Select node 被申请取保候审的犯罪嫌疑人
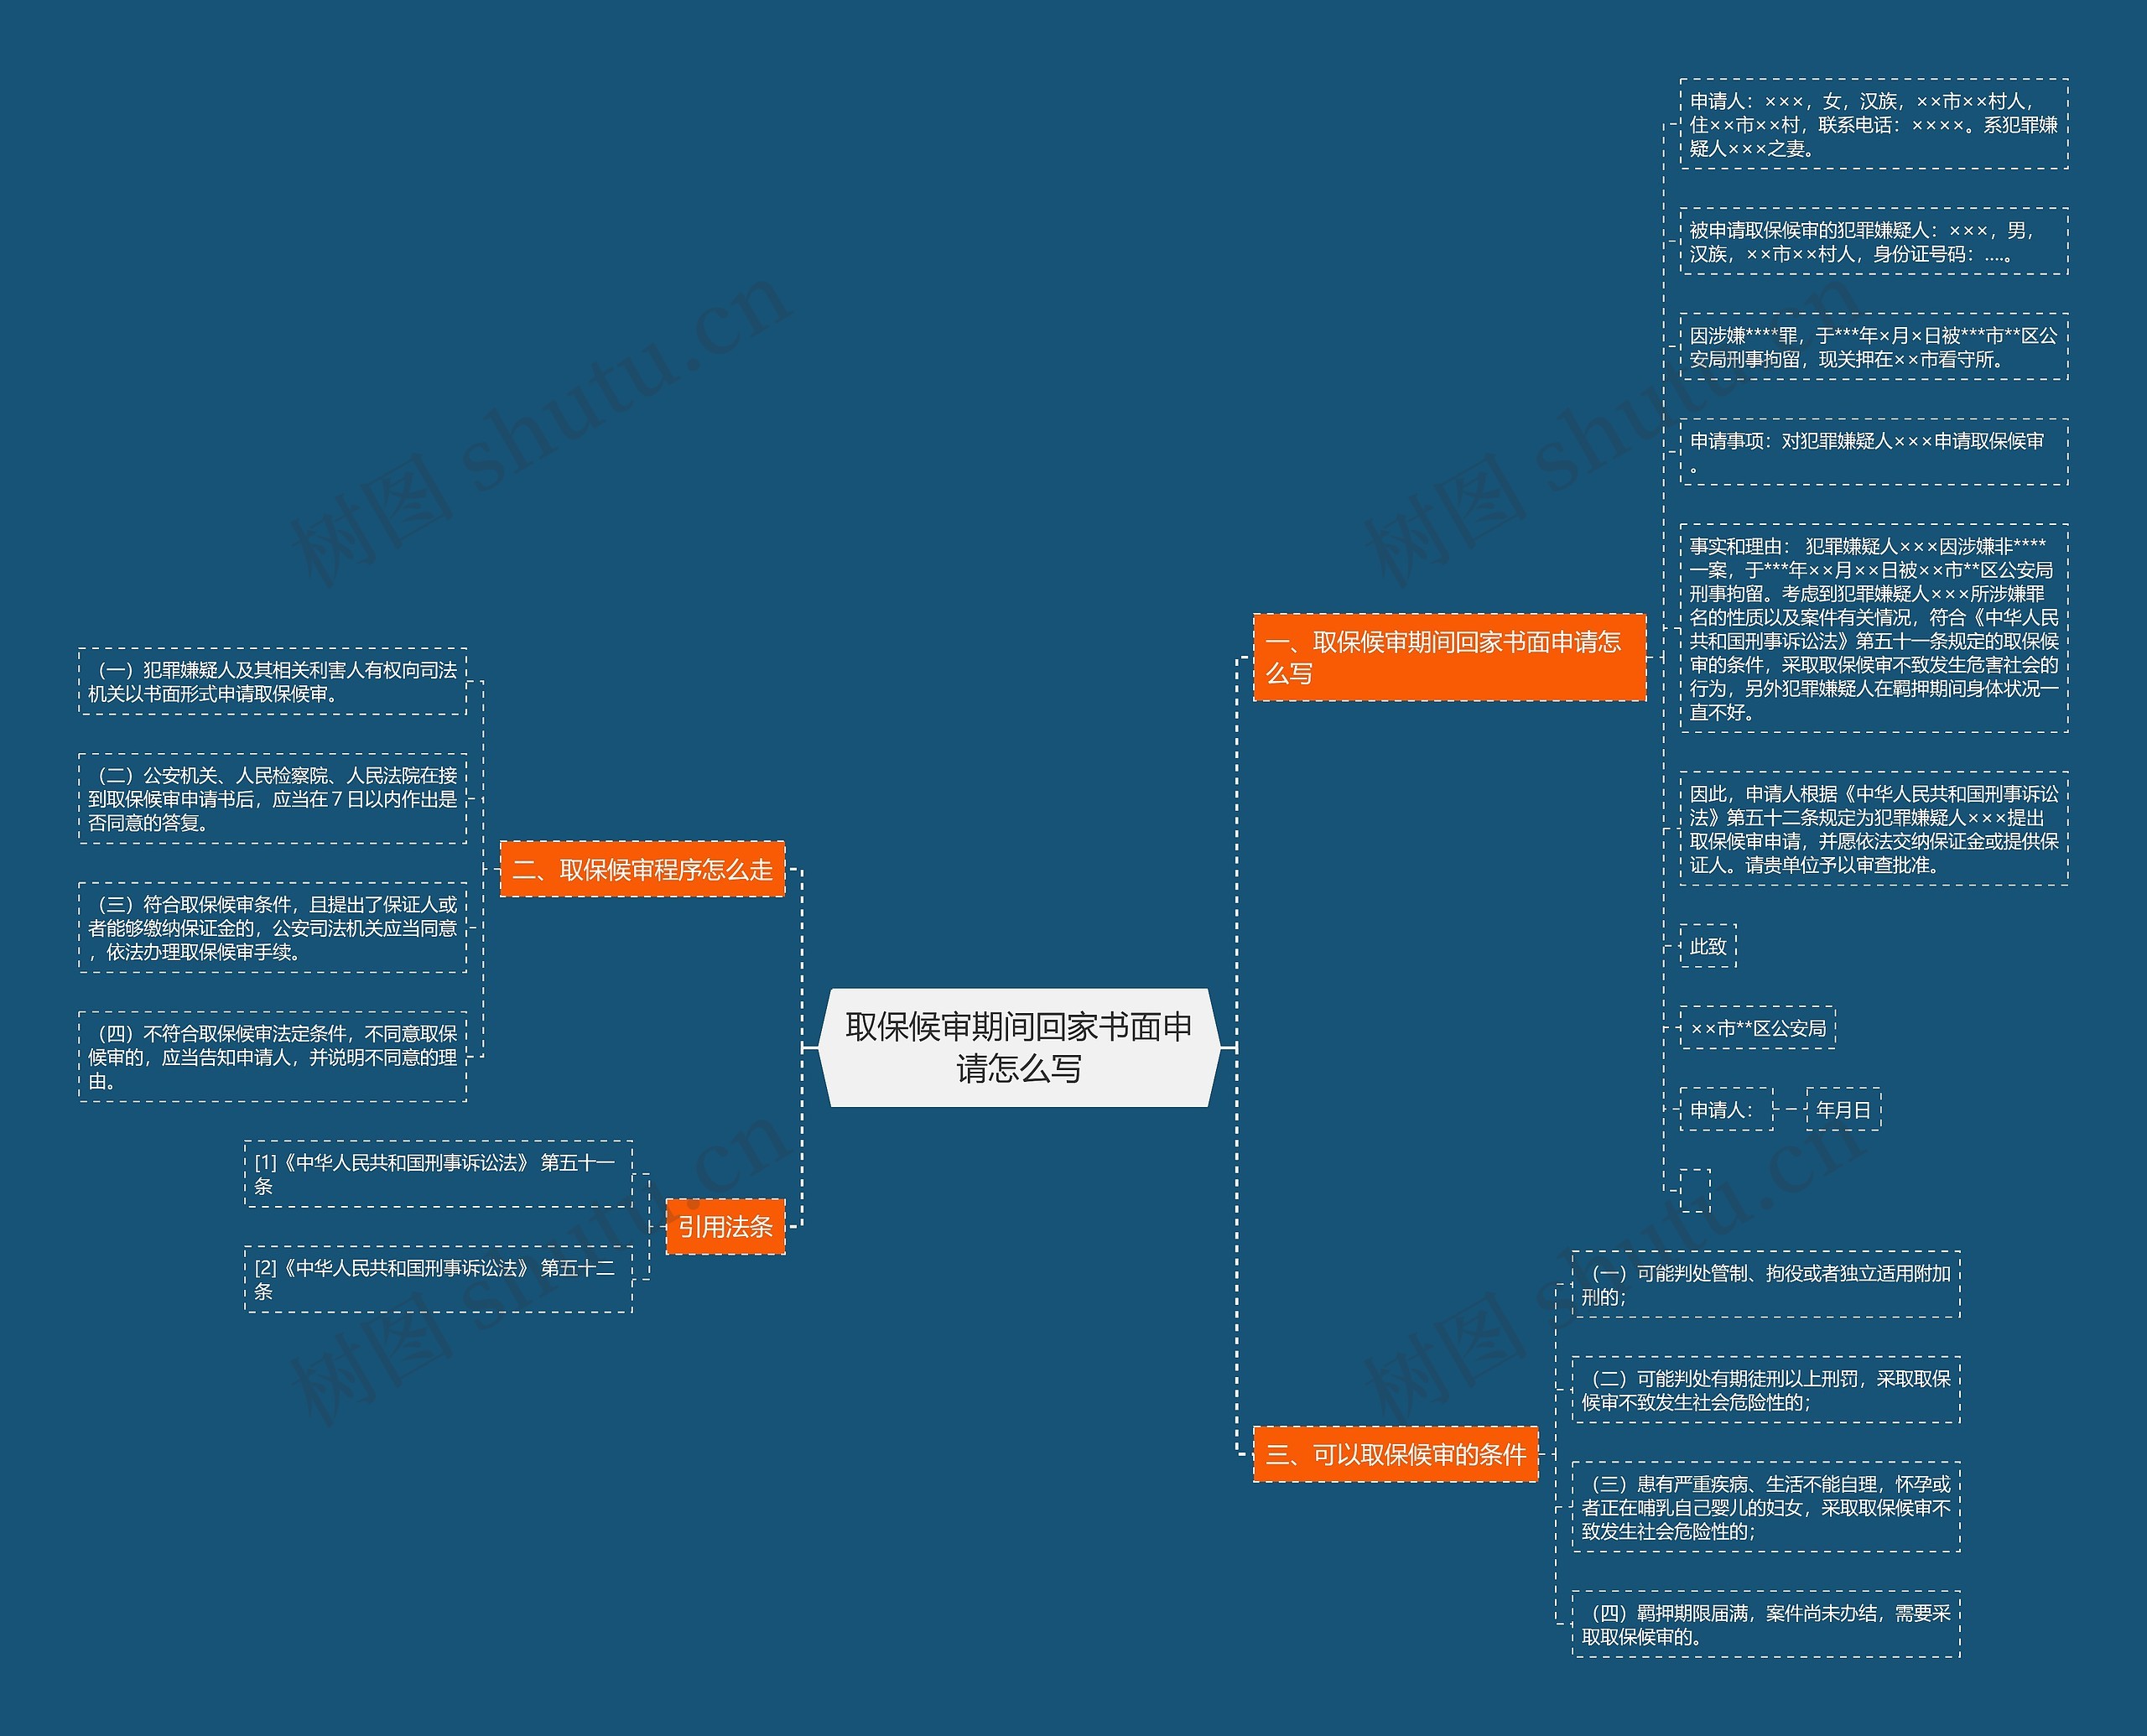Screen dimensions: 2147x1736 click(1873, 241)
